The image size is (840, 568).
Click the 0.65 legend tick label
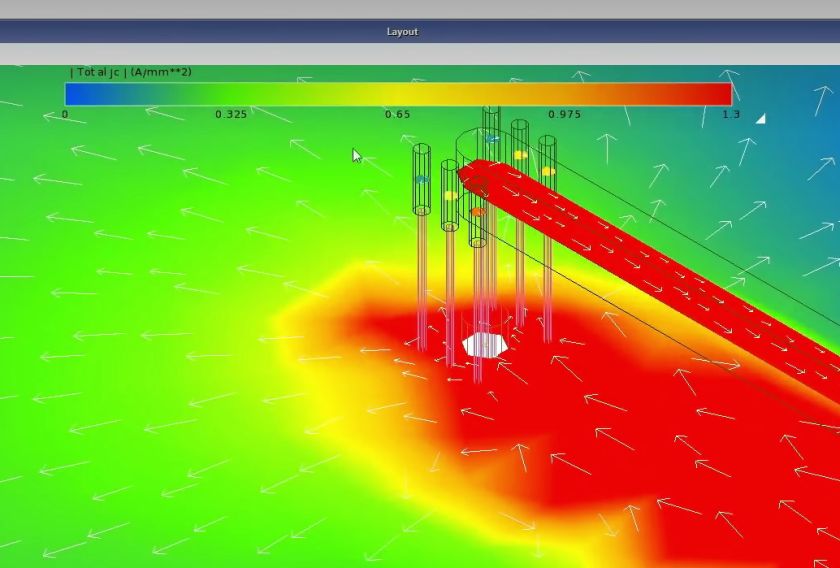coord(398,114)
